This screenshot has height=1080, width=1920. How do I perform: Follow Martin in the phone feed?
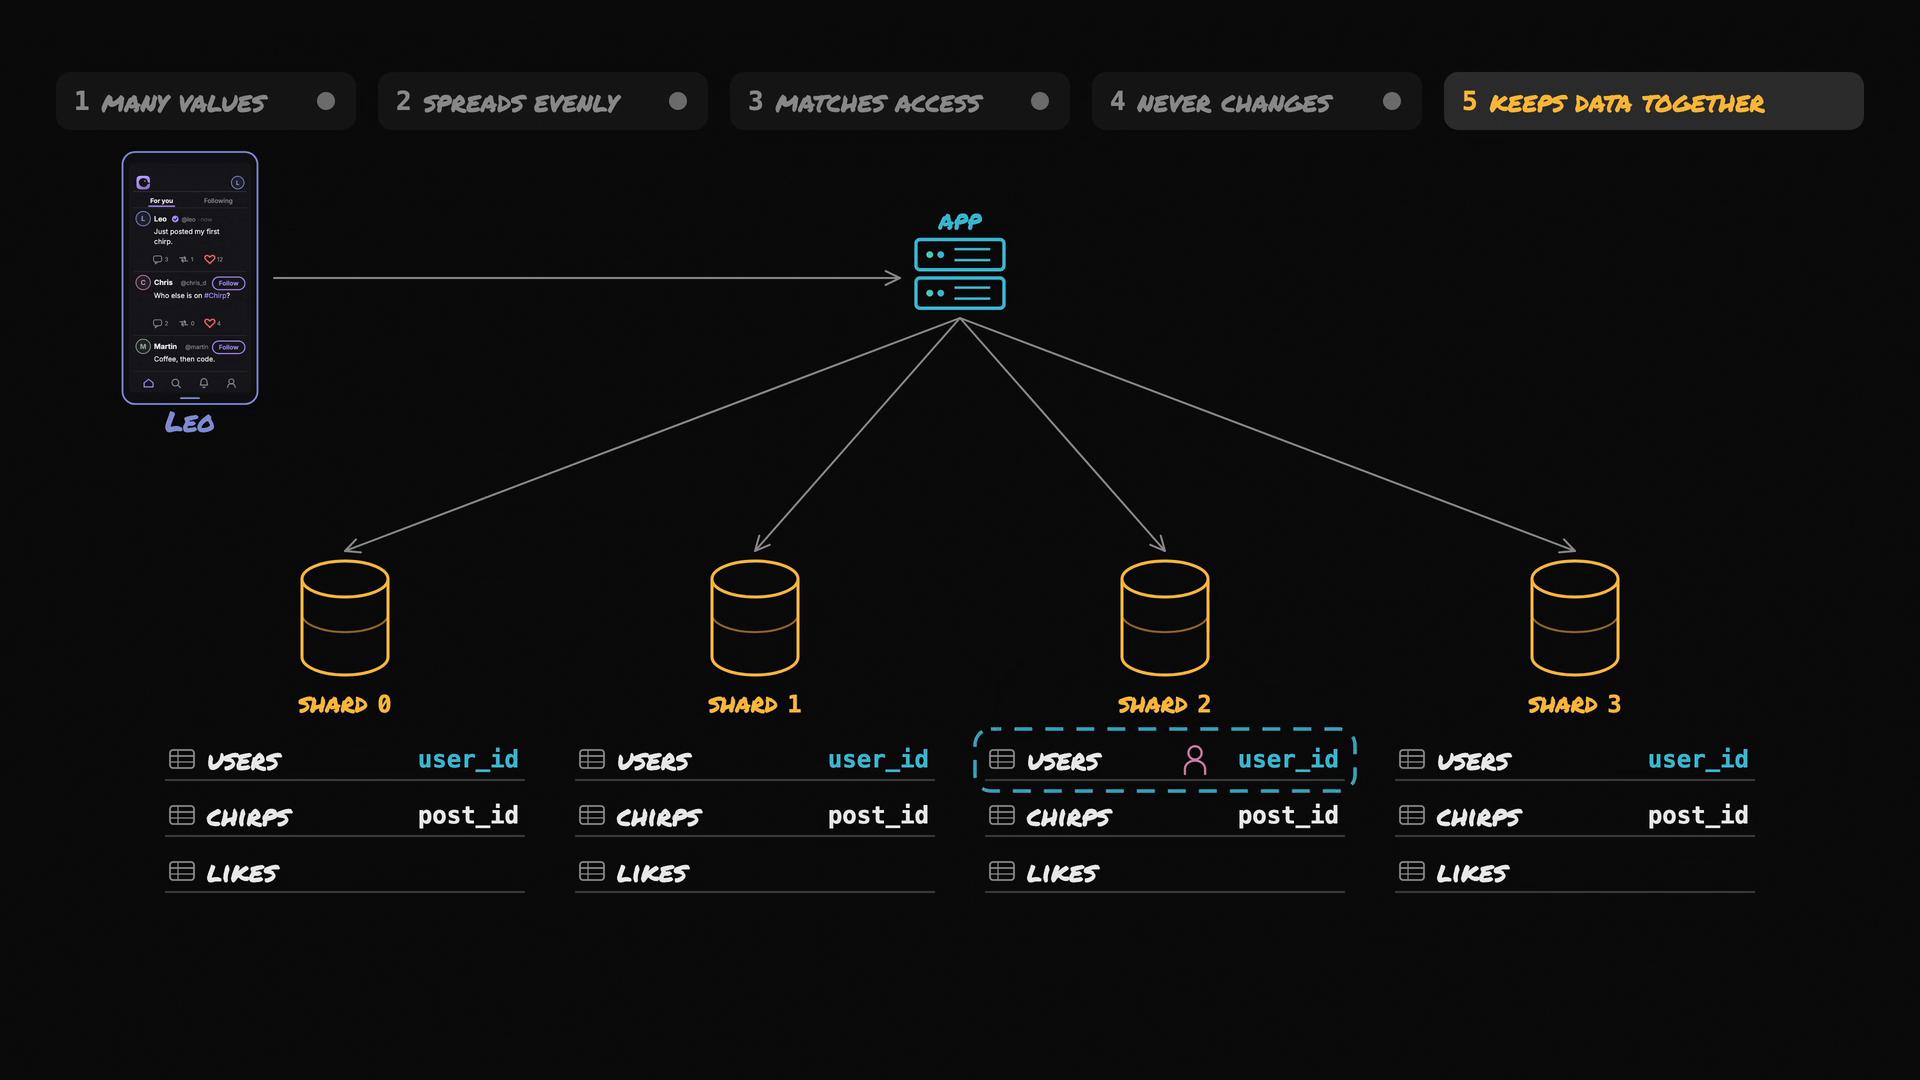229,347
